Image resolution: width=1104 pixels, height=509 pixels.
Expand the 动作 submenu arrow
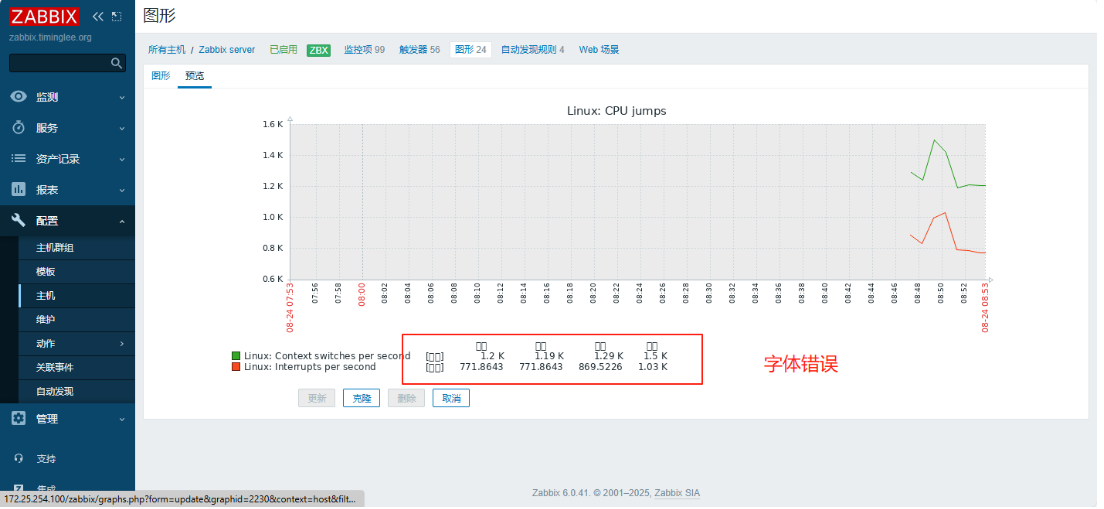122,344
